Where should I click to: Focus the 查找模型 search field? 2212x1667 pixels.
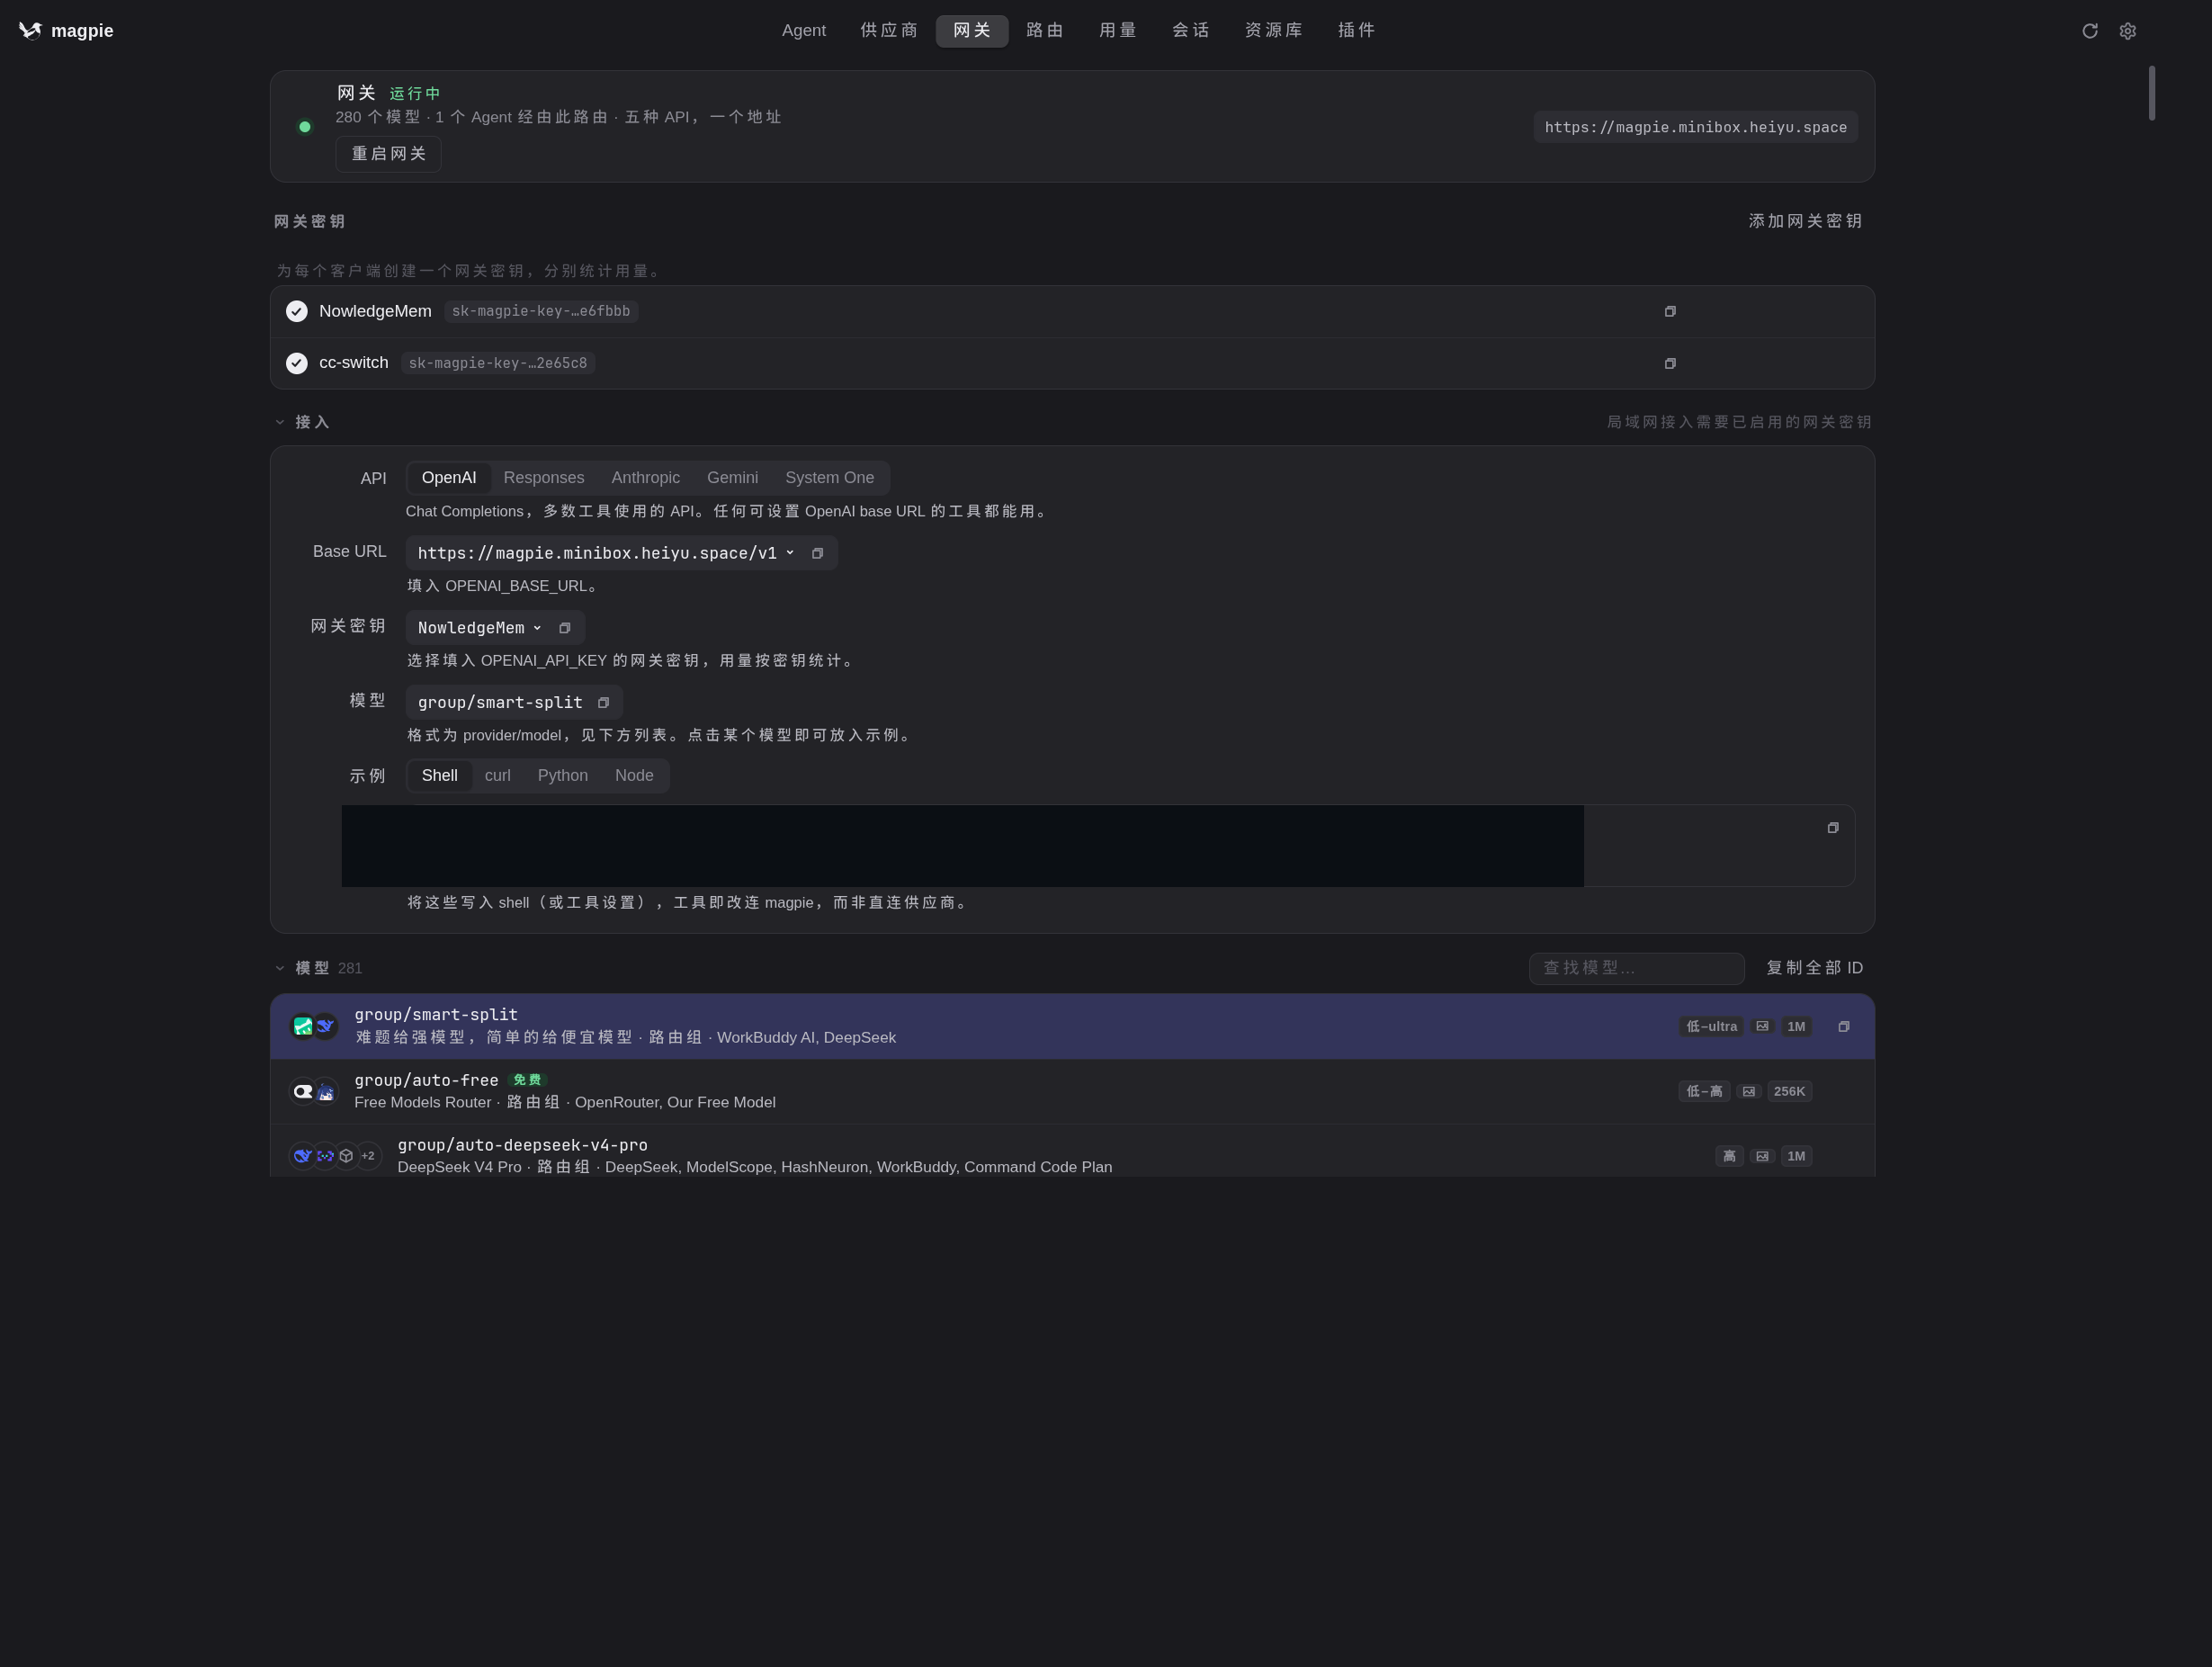click(1636, 968)
